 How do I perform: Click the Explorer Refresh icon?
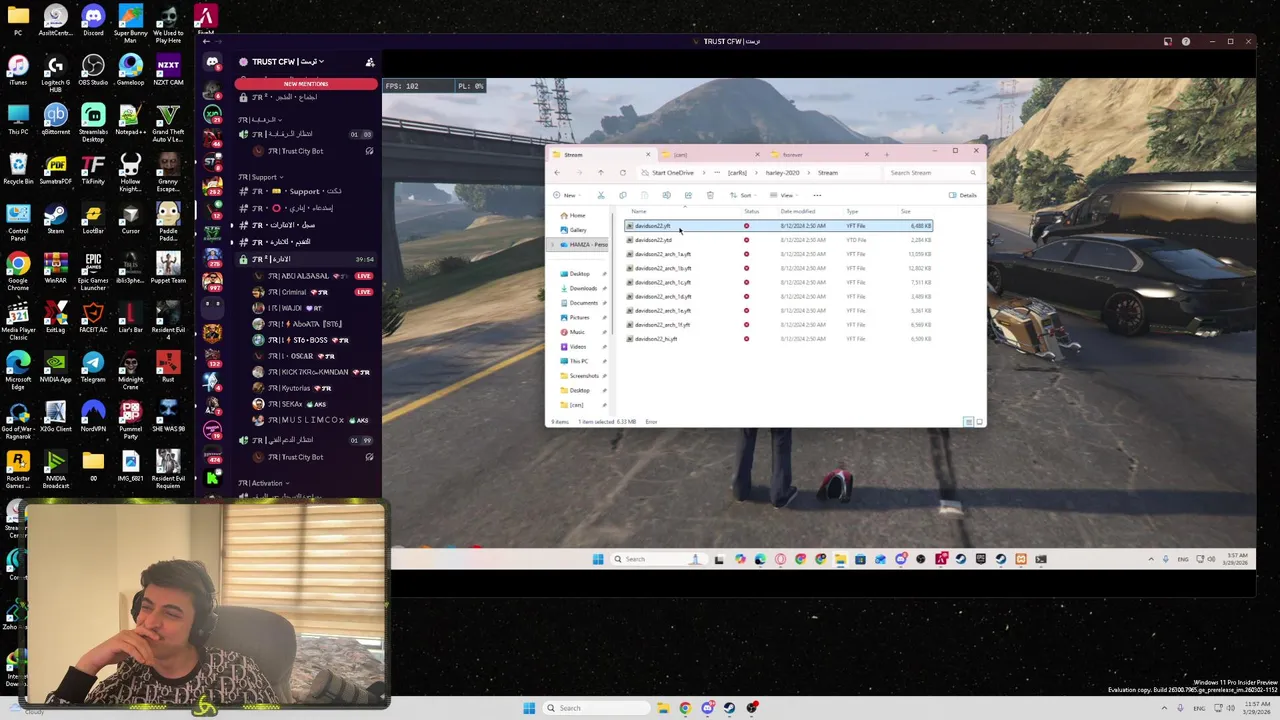tap(622, 172)
